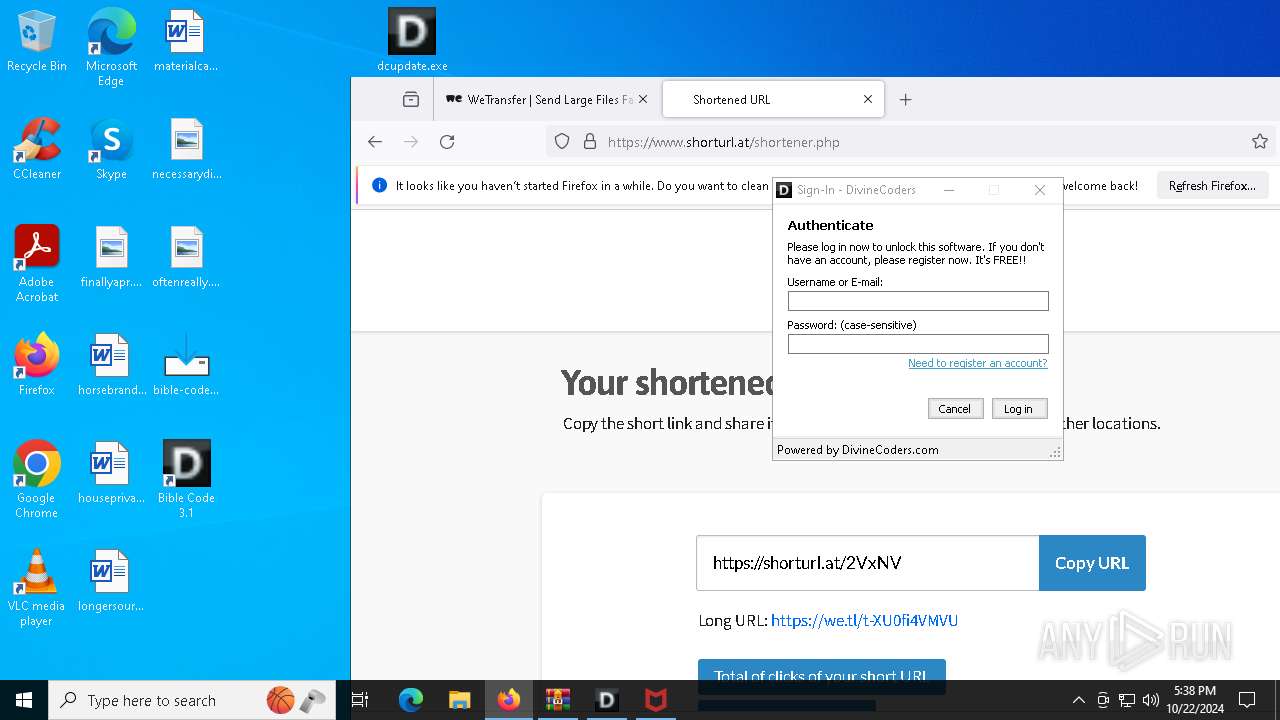Screen dimensions: 1280x720
Task: Open Task View on the taskbar
Action: click(360, 700)
